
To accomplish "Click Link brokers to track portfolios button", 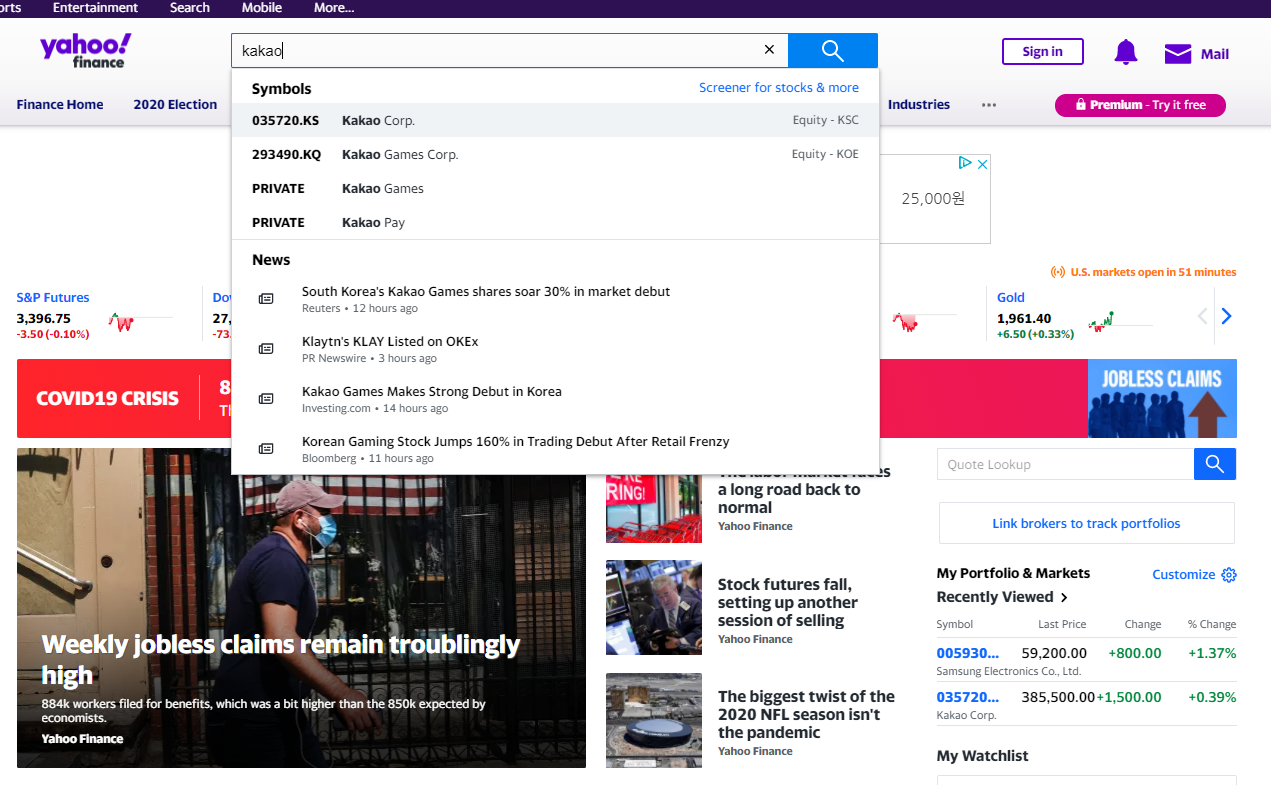I will click(1086, 523).
